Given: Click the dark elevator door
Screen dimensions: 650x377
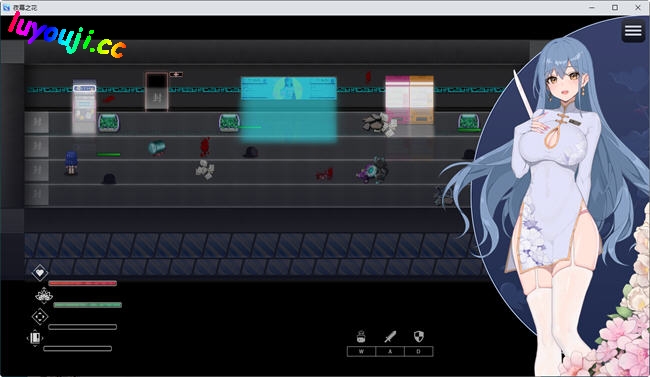Looking at the screenshot, I should 157,92.
